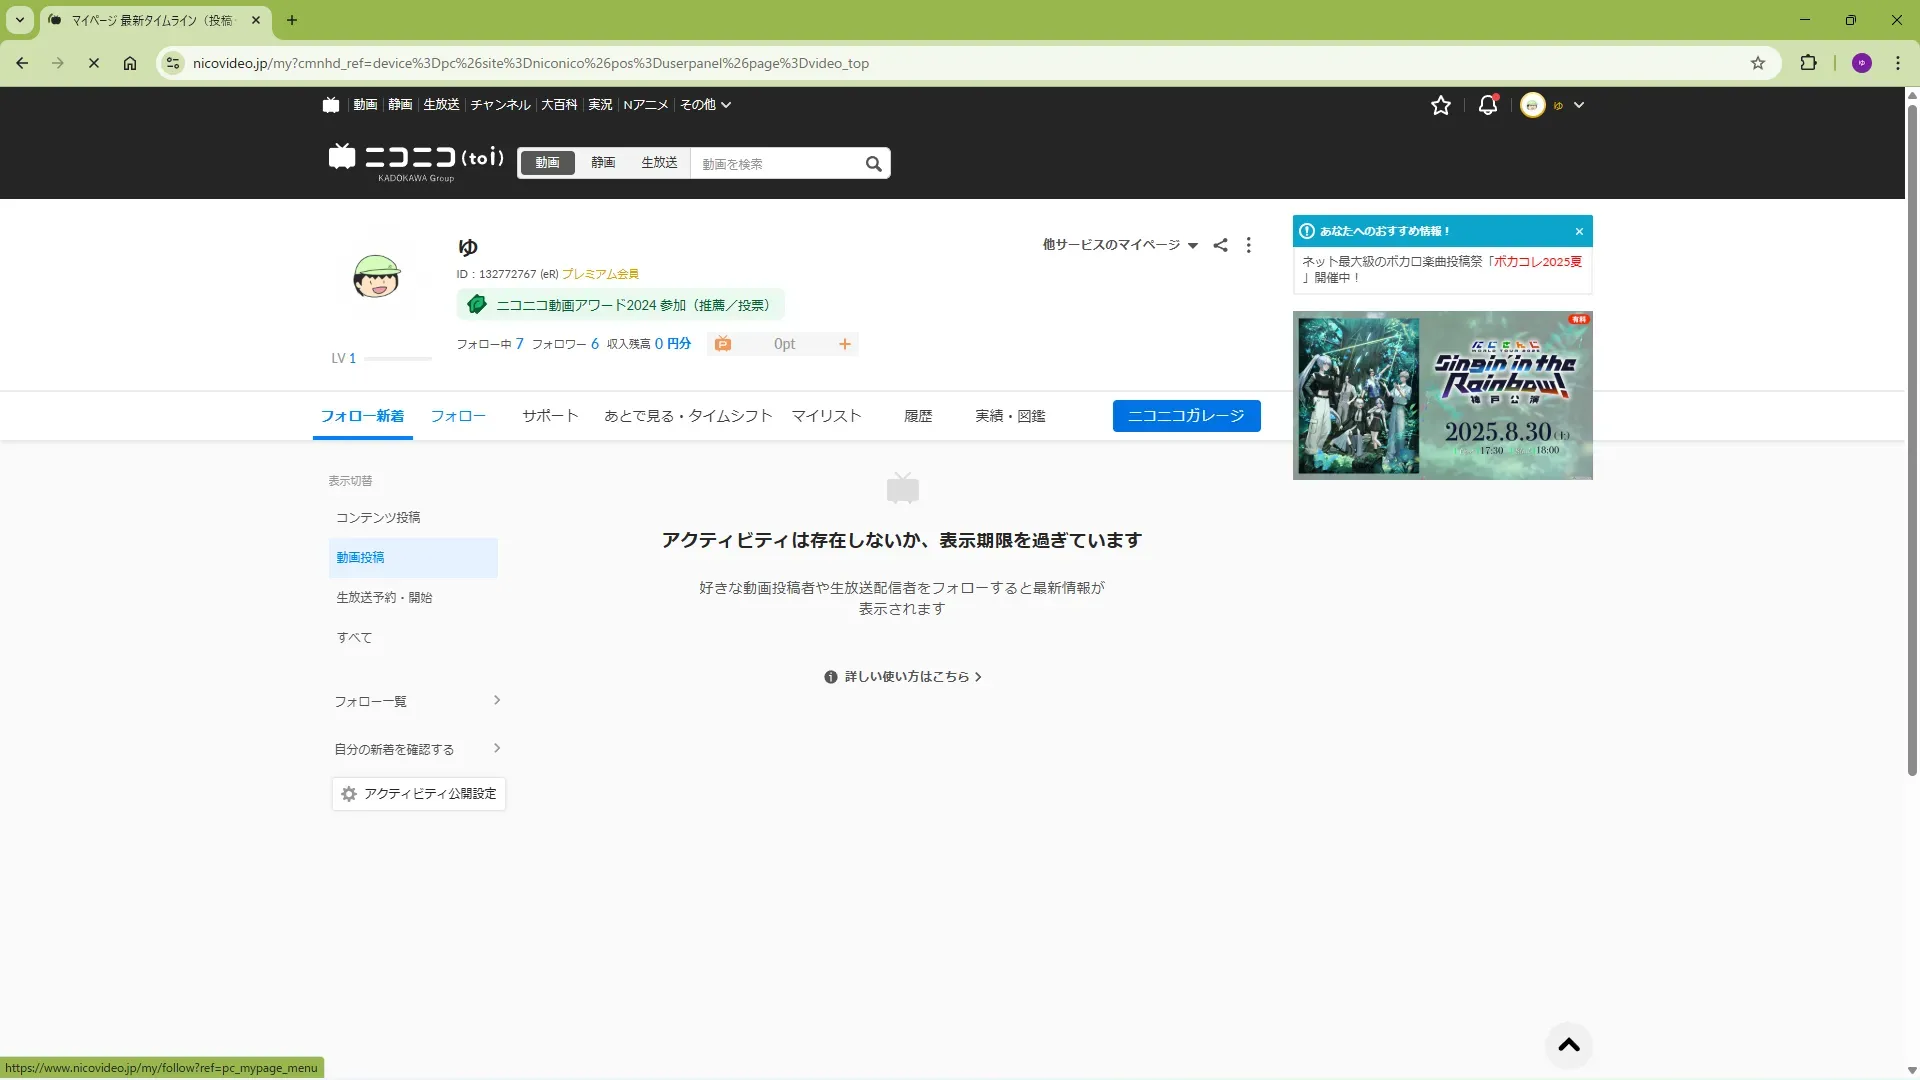Click the 動画を検索 search field

point(776,164)
